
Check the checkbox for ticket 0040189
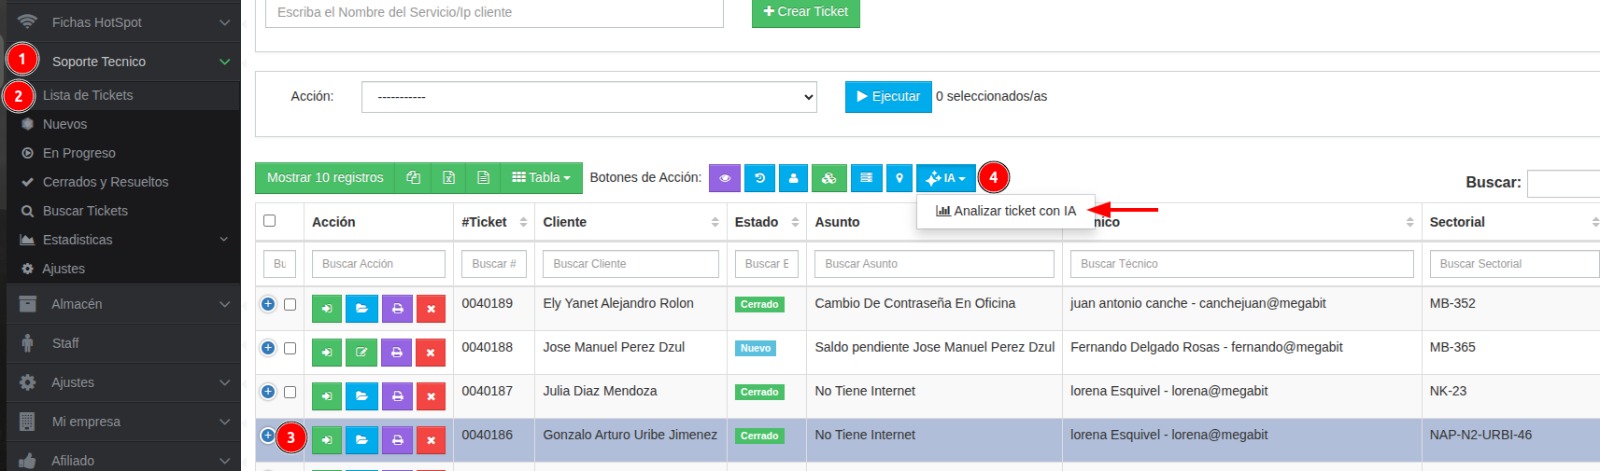(290, 305)
